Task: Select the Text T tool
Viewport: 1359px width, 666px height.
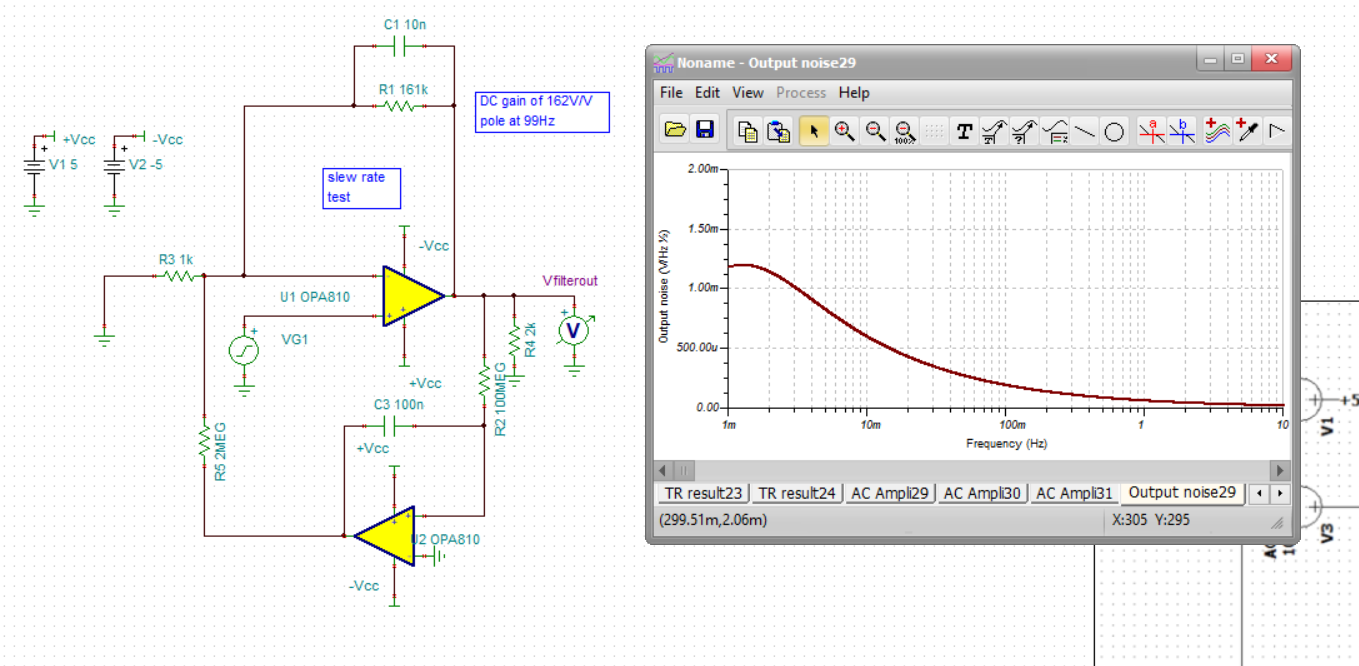Action: 964,131
